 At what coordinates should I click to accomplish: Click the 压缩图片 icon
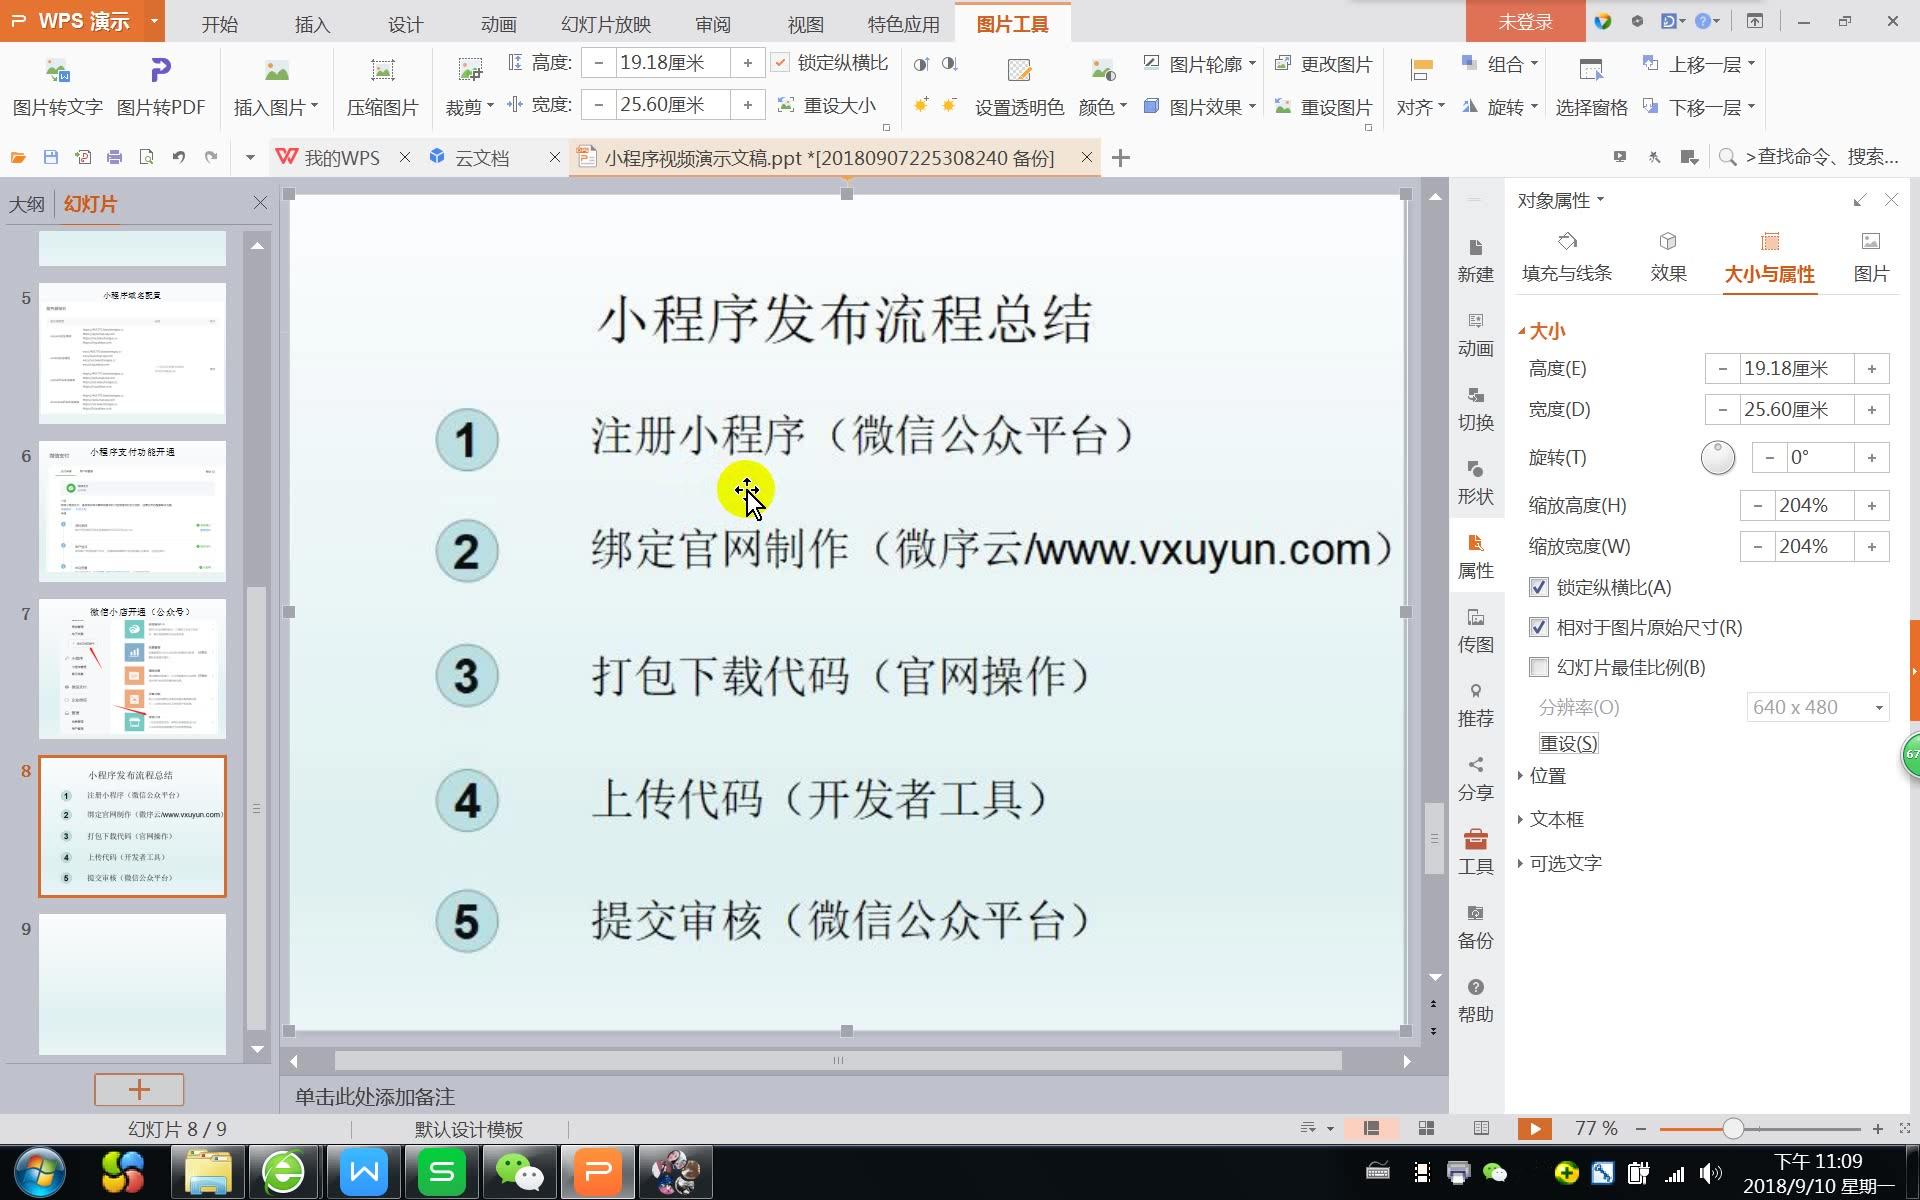point(382,85)
